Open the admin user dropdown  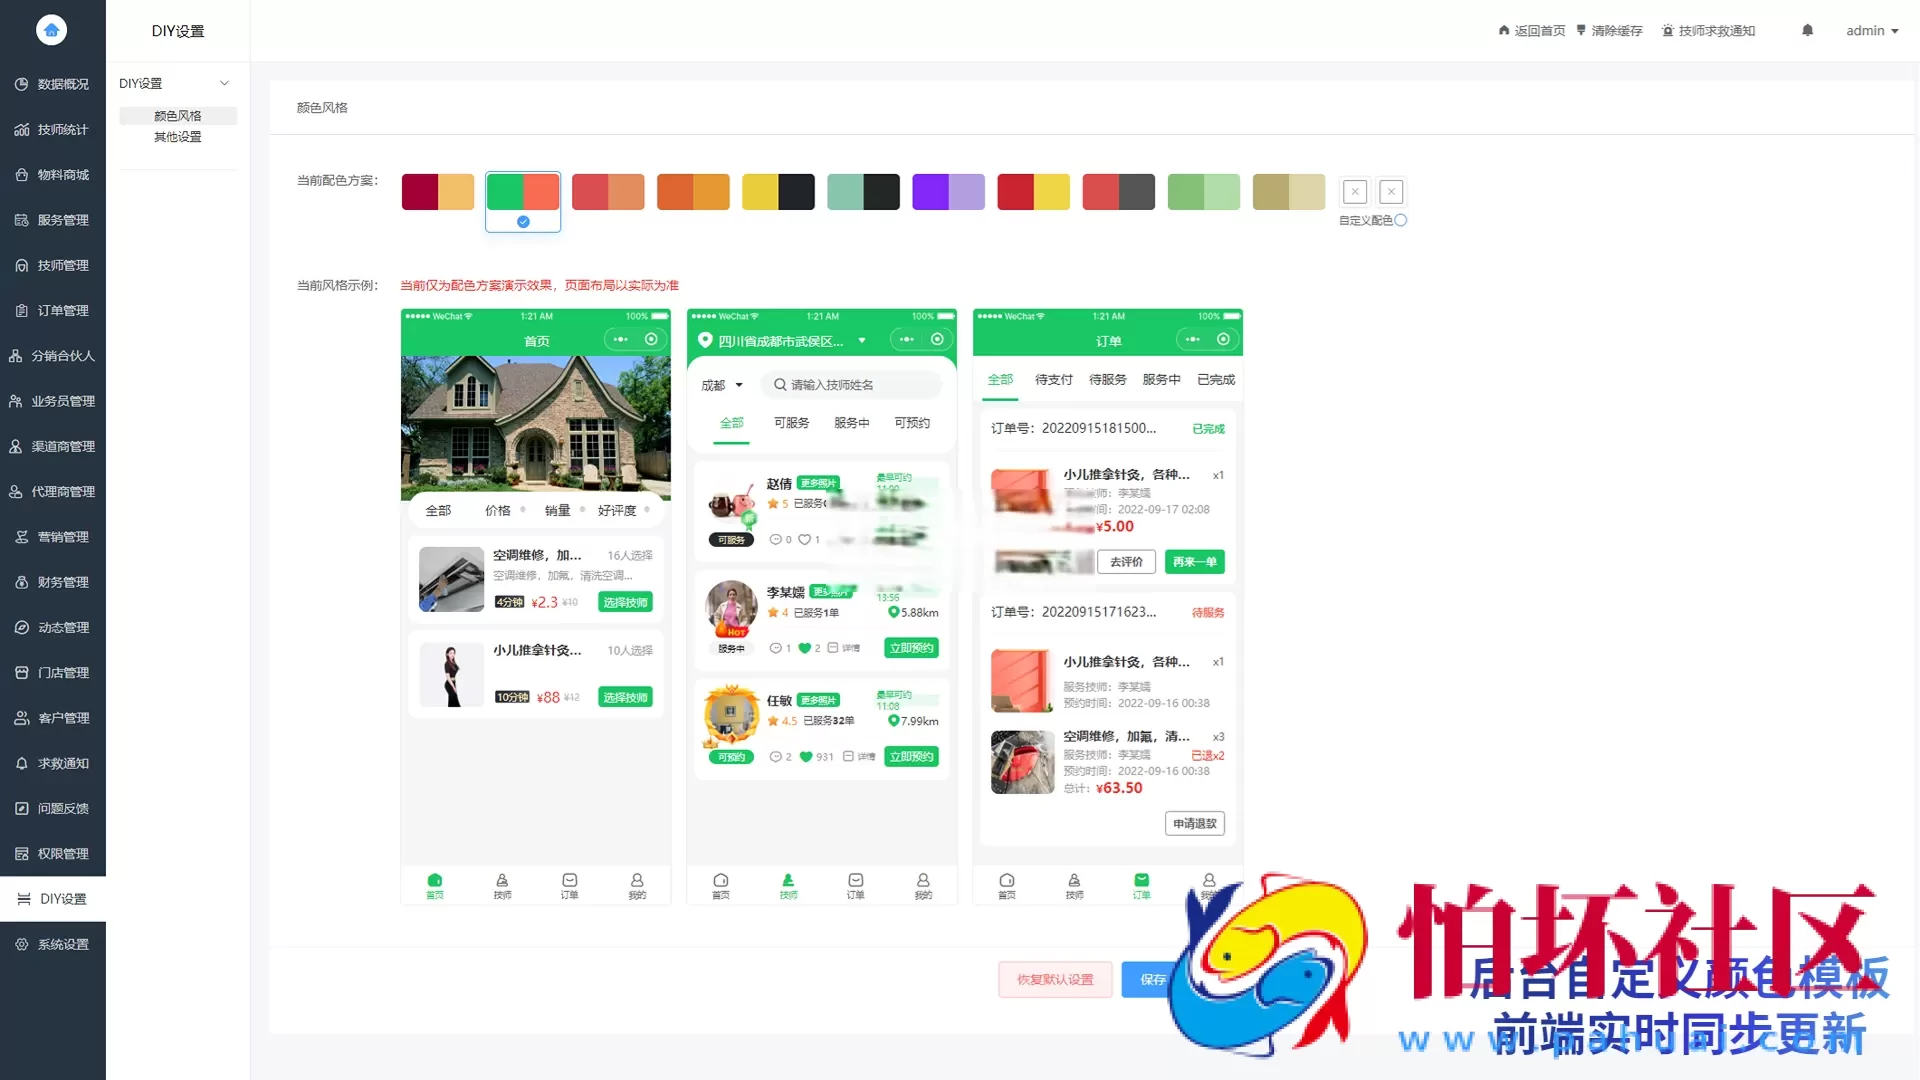[x=1871, y=30]
